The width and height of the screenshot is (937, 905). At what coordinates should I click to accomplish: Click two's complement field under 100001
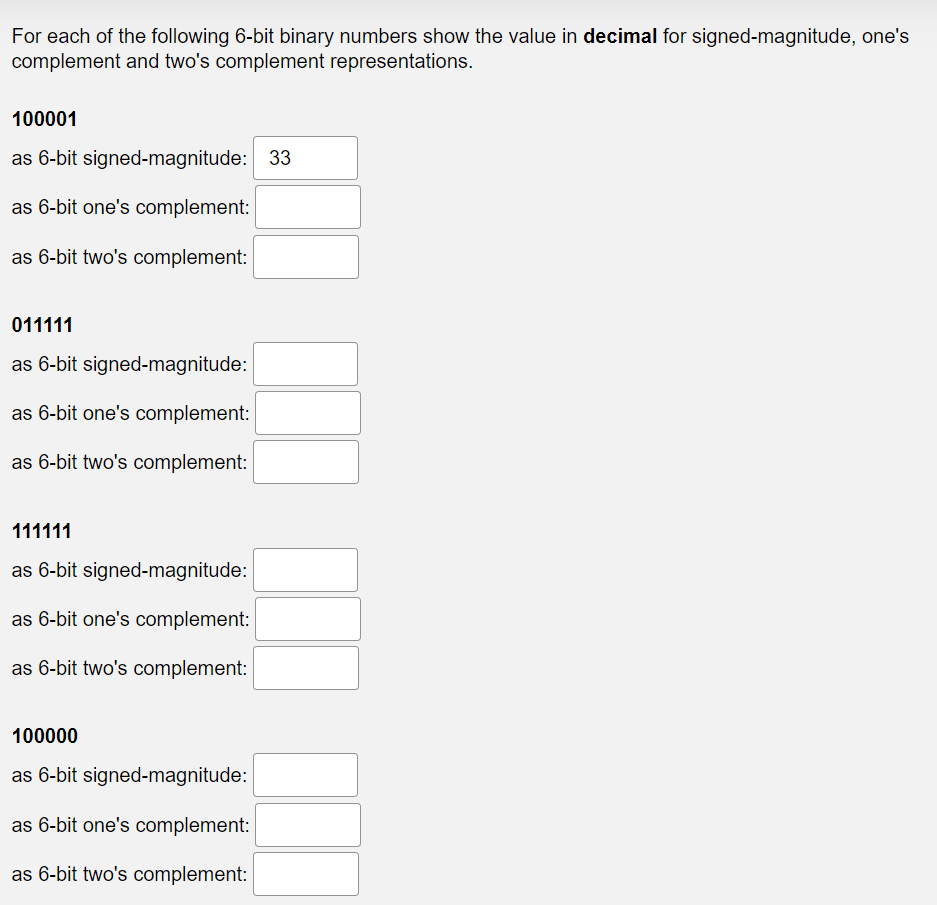point(306,257)
